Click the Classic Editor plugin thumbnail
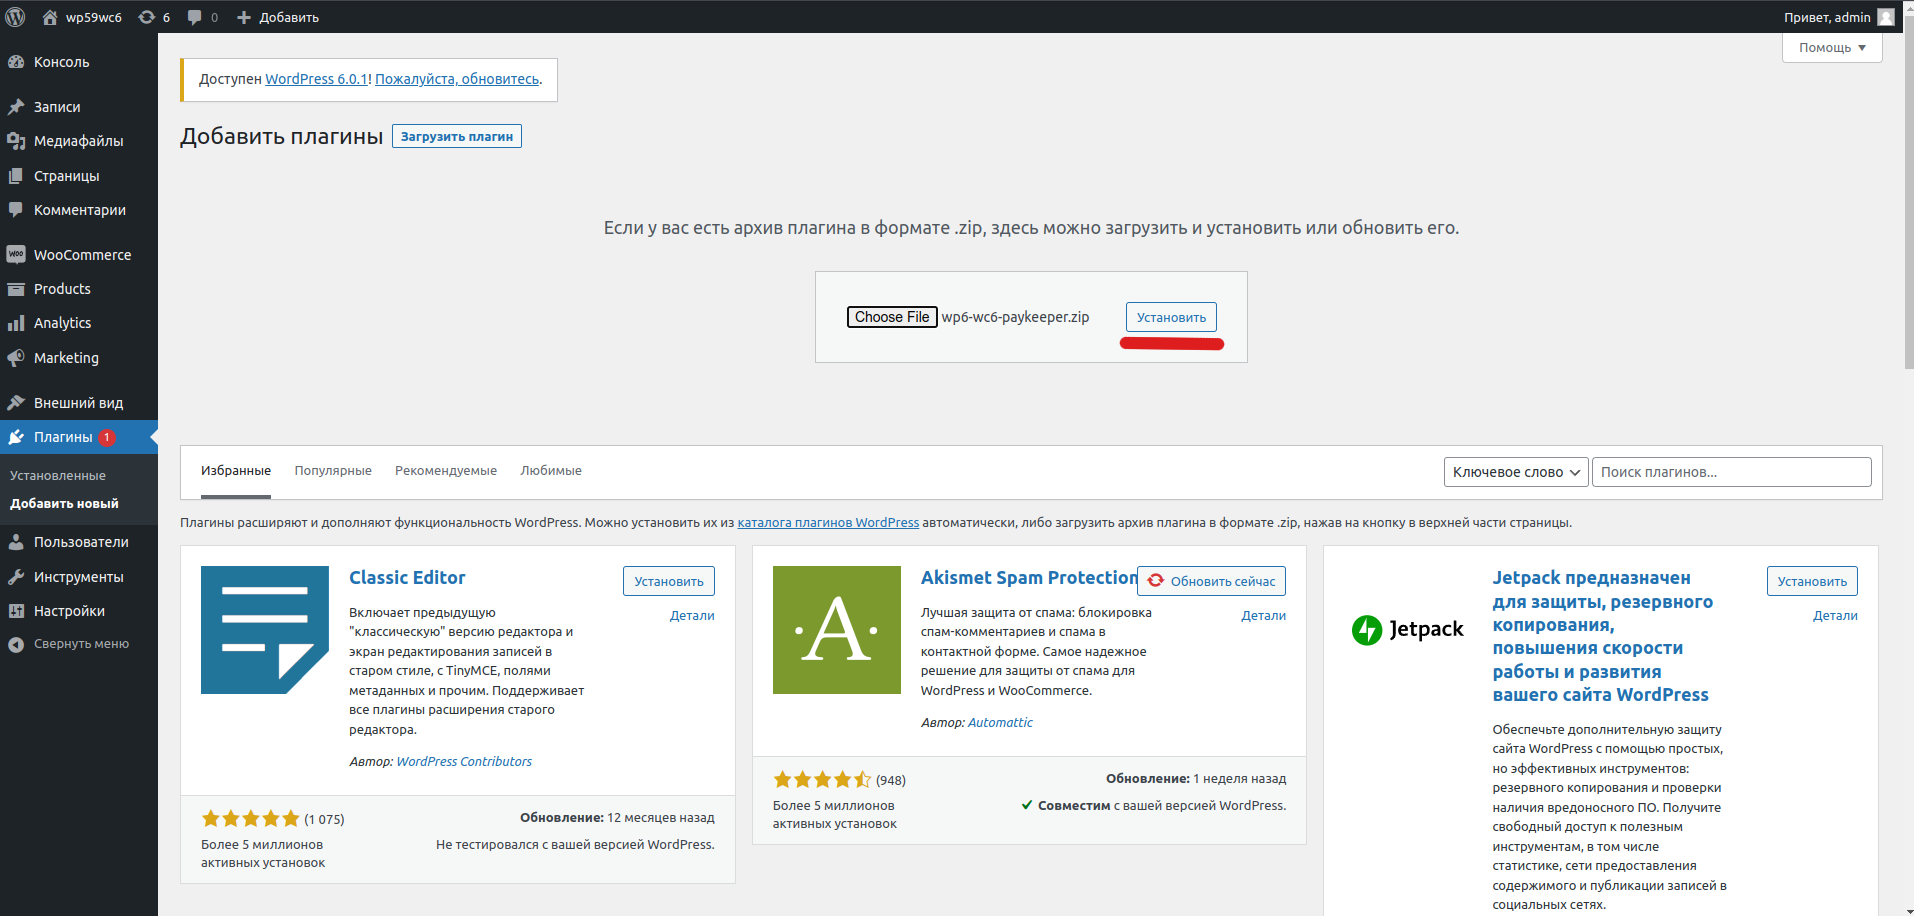The height and width of the screenshot is (916, 1914). point(265,630)
